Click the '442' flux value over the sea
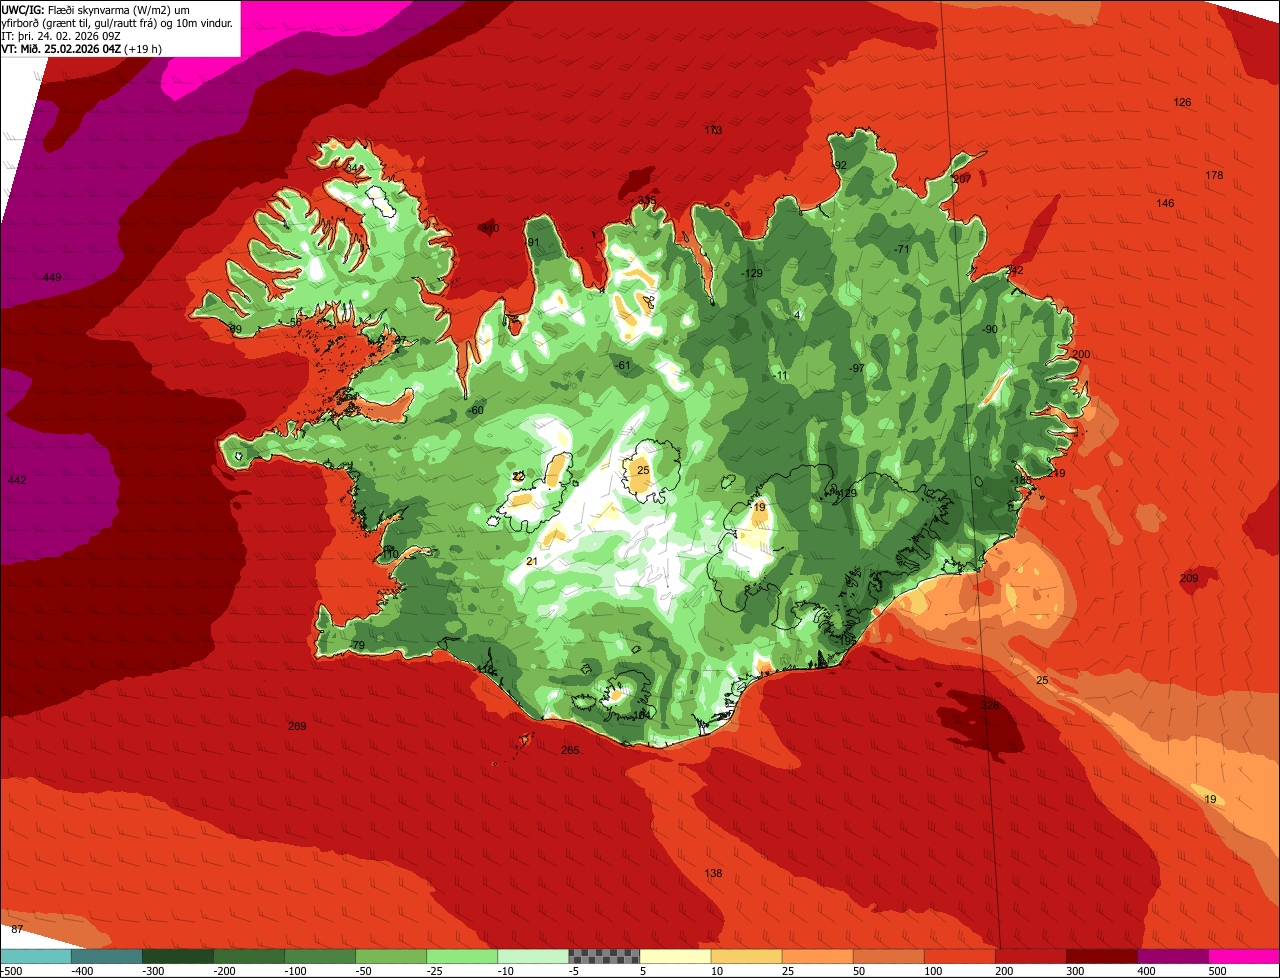This screenshot has width=1280, height=978. tap(17, 481)
